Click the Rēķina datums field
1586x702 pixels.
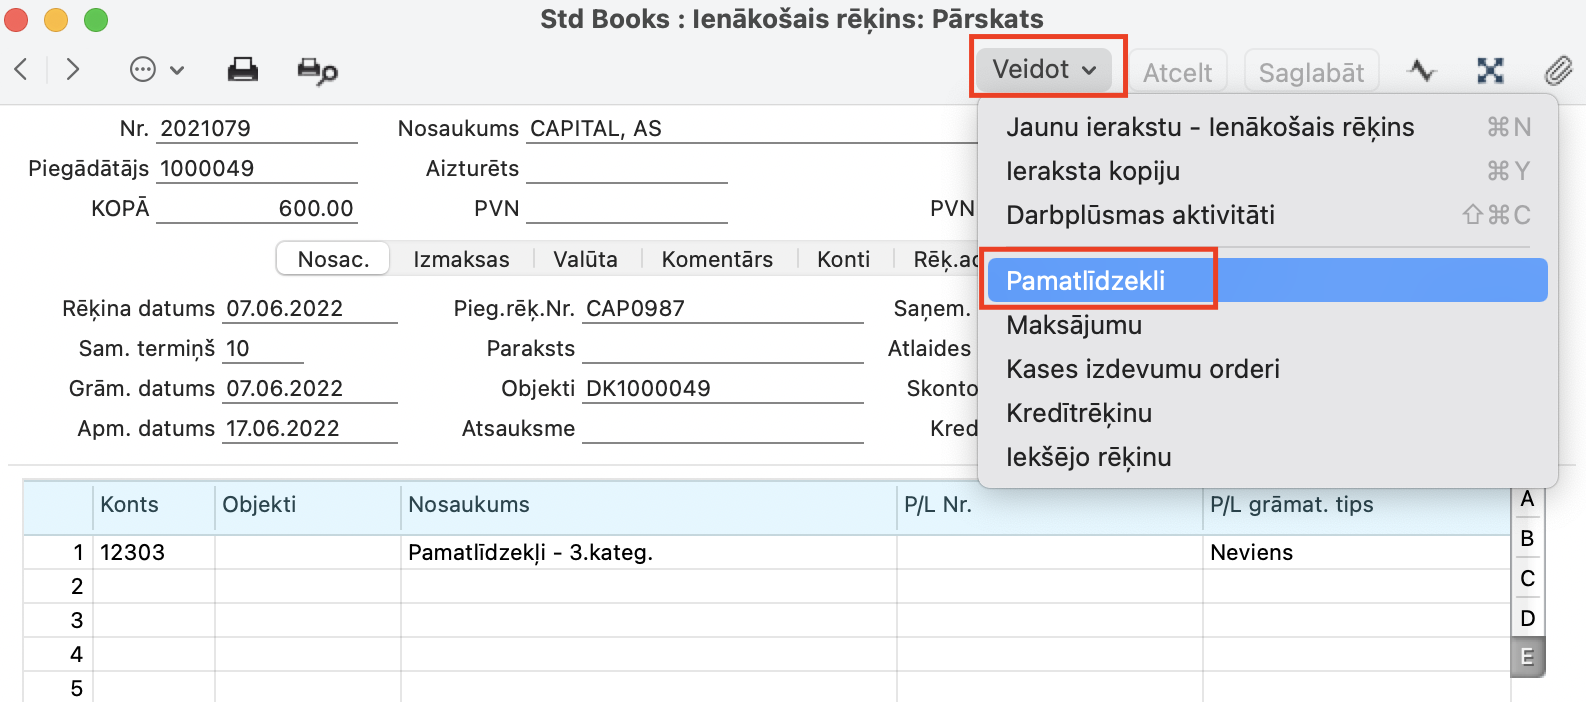[310, 309]
